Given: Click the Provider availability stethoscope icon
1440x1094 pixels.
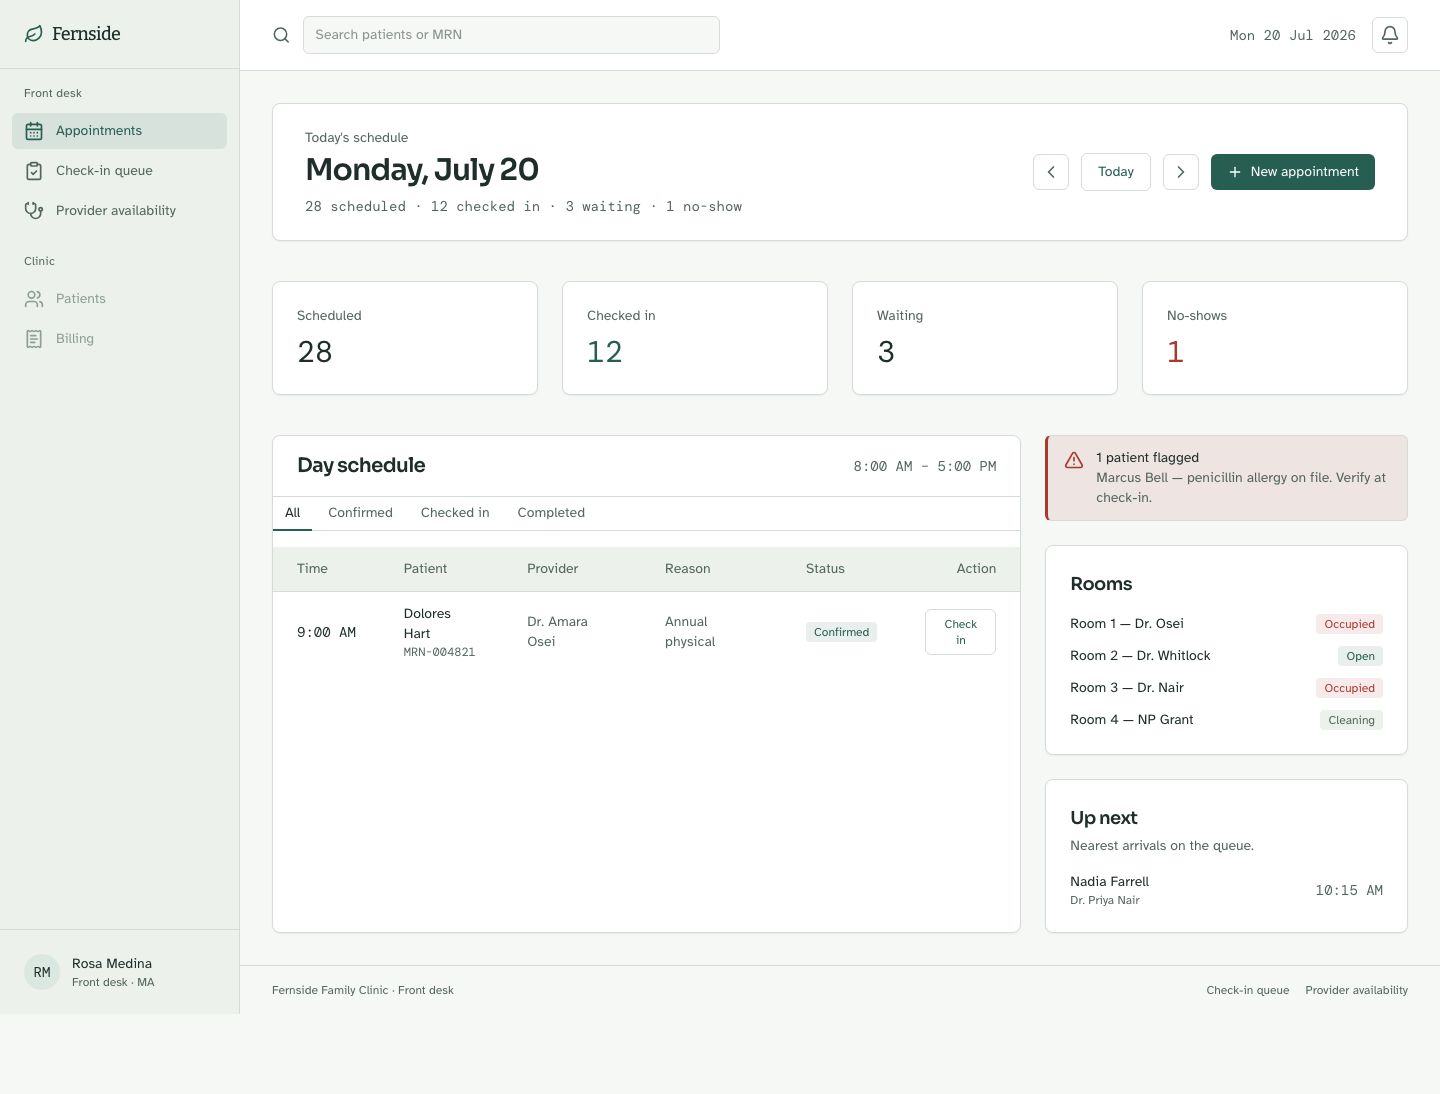Looking at the screenshot, I should click(34, 211).
